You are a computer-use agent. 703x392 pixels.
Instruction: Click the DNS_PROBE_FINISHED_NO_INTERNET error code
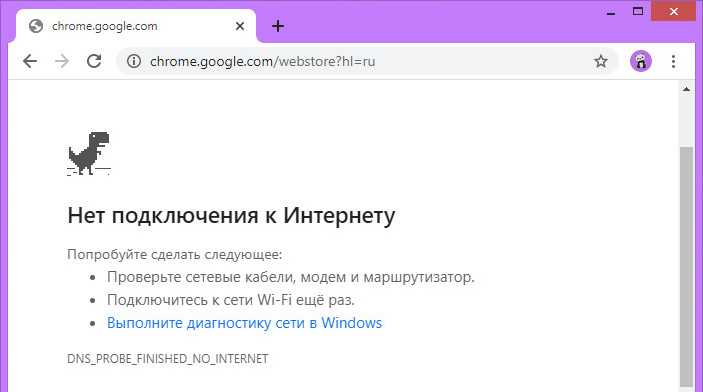pos(168,359)
